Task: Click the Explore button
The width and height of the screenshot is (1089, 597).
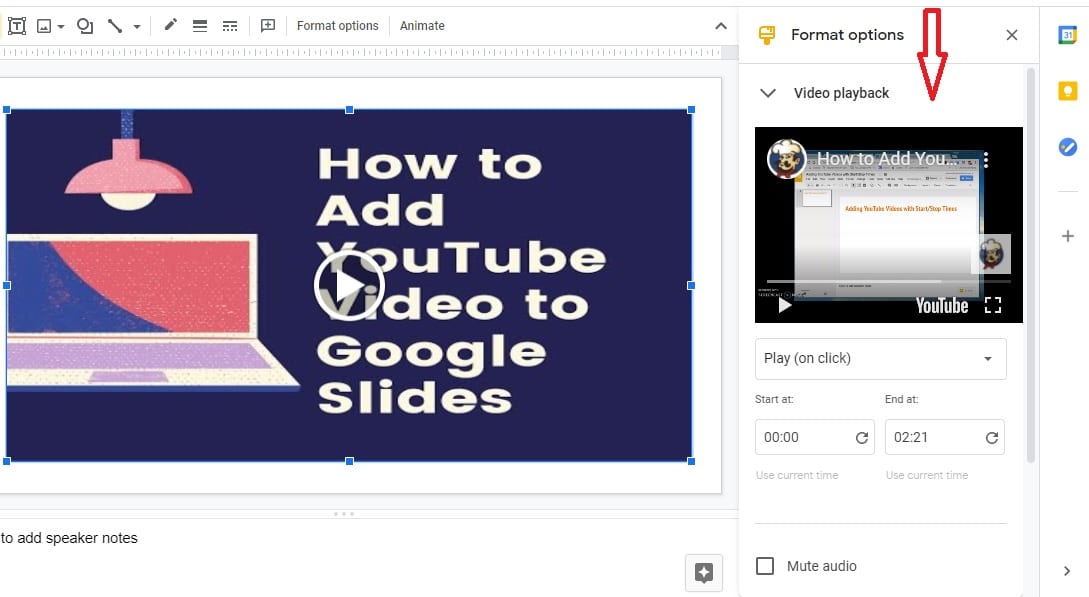Action: [704, 573]
